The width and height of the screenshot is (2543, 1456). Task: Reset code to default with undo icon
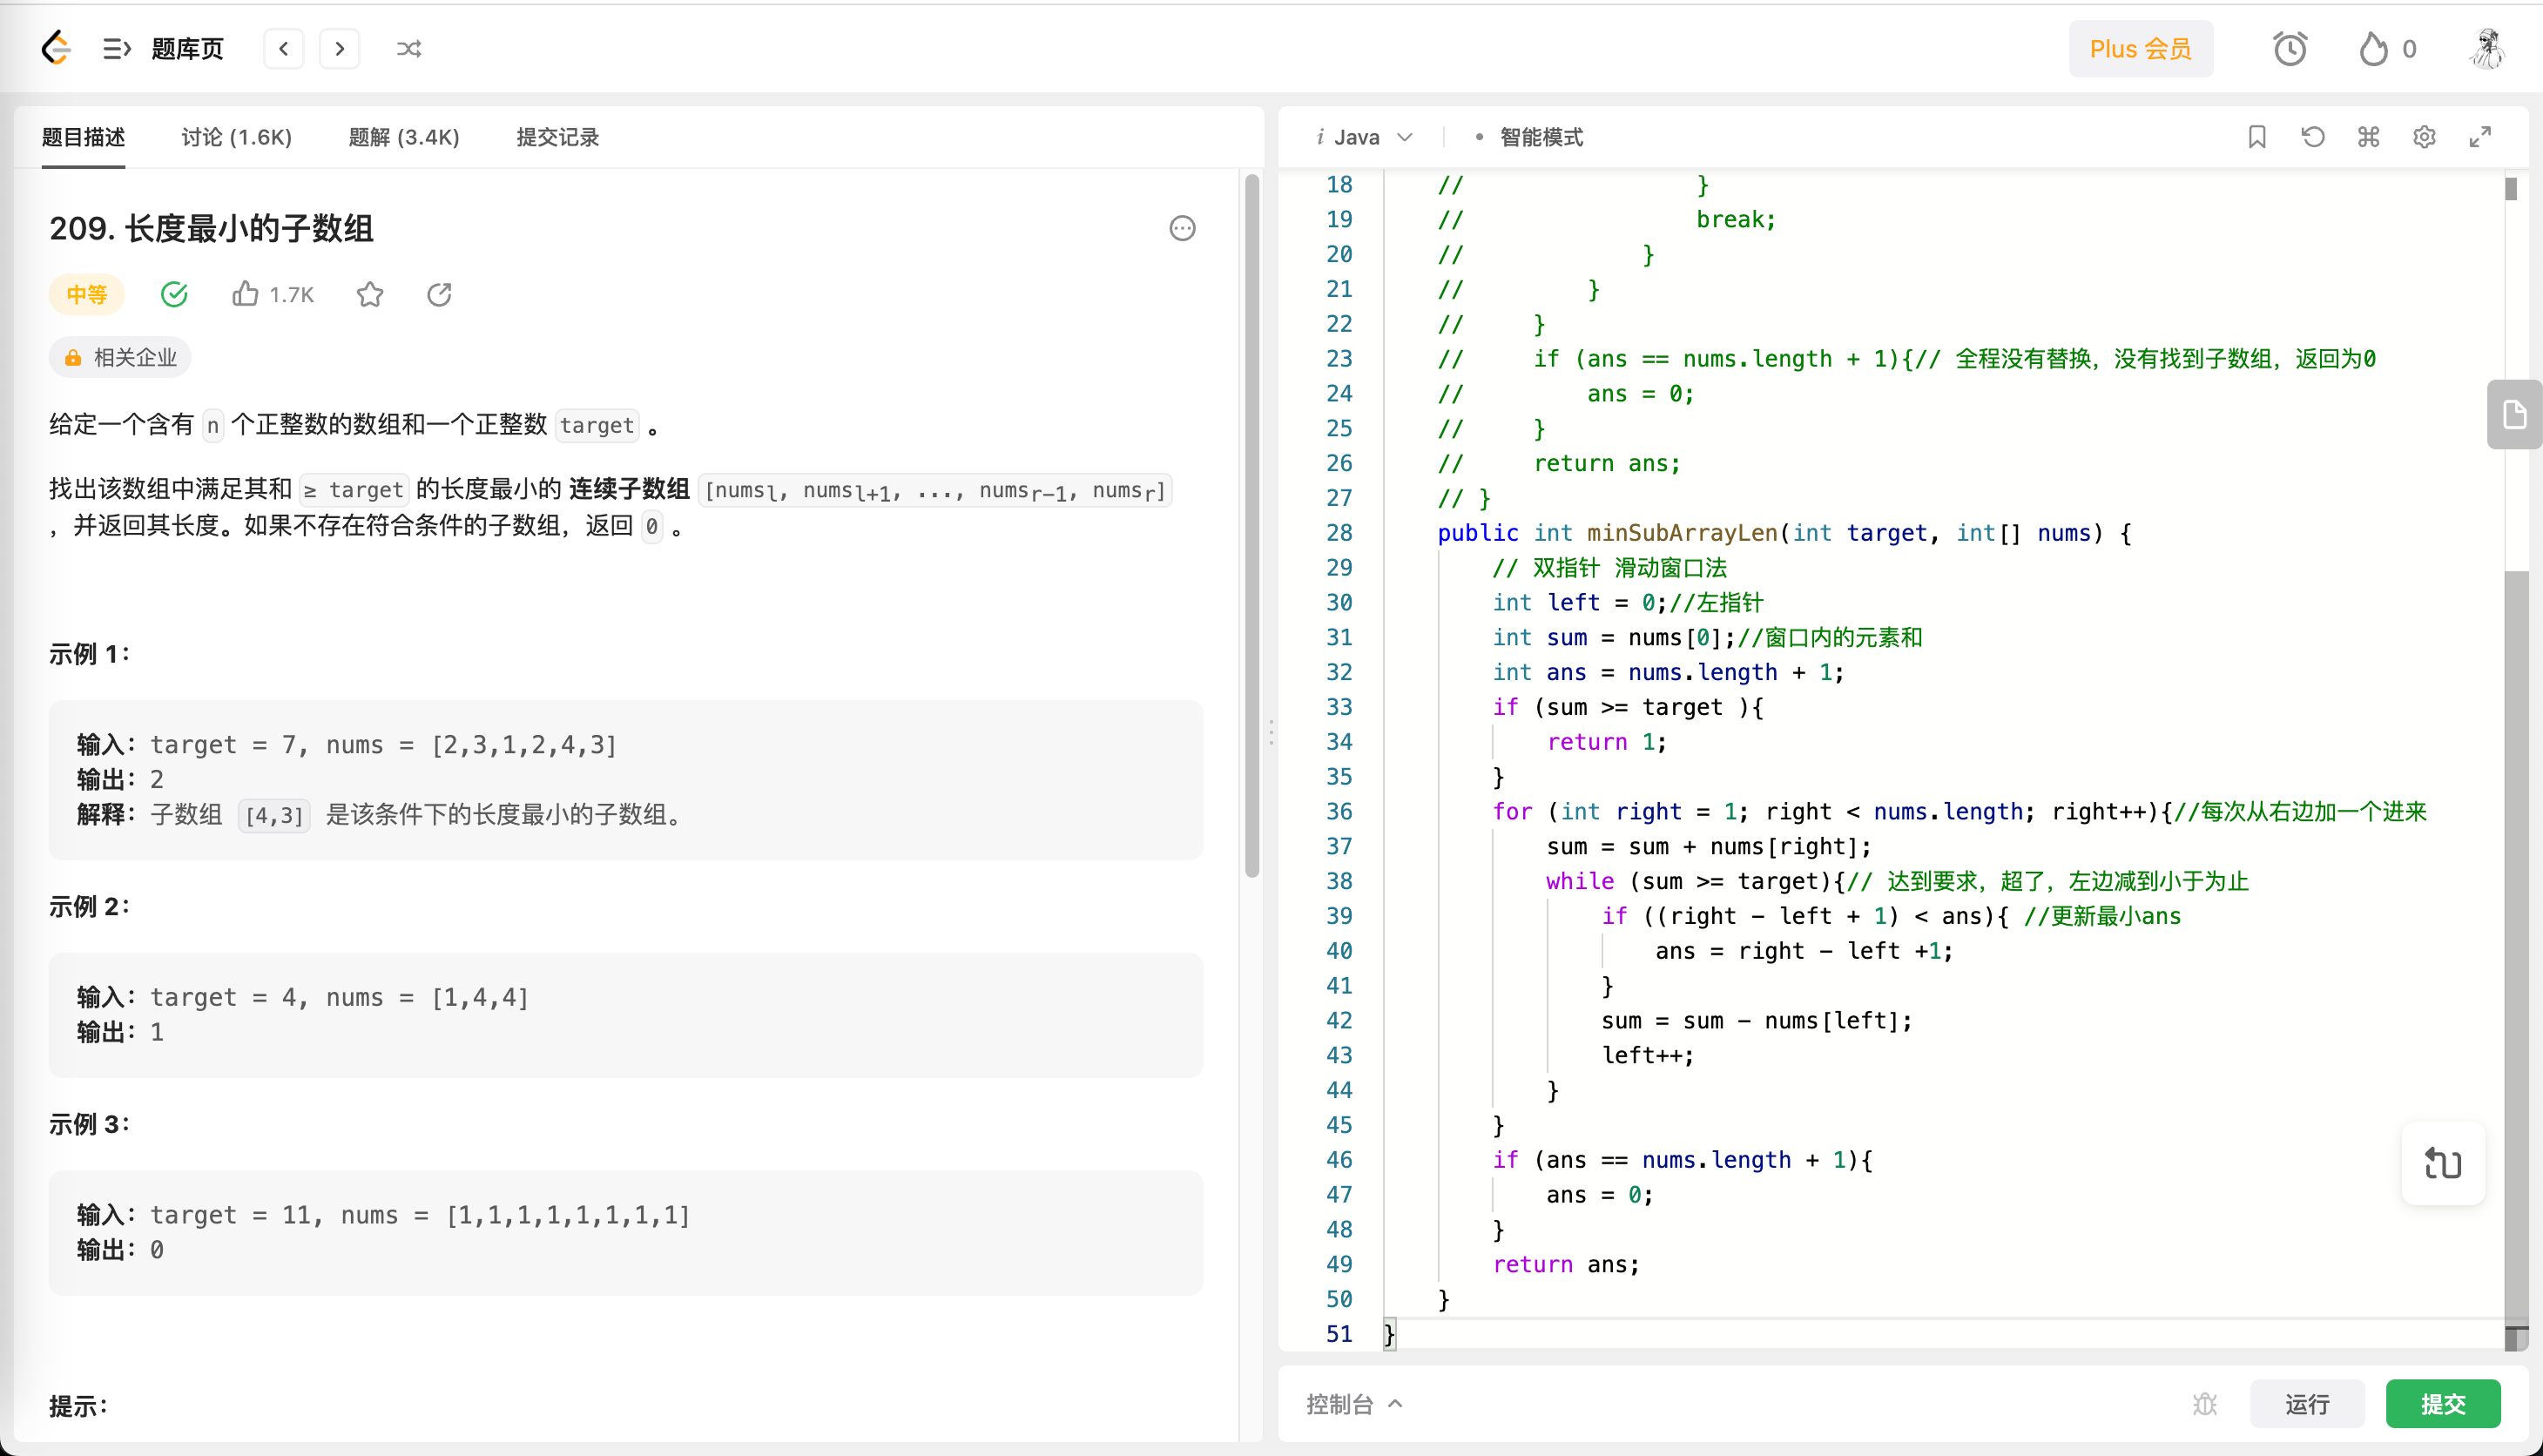click(x=2312, y=137)
